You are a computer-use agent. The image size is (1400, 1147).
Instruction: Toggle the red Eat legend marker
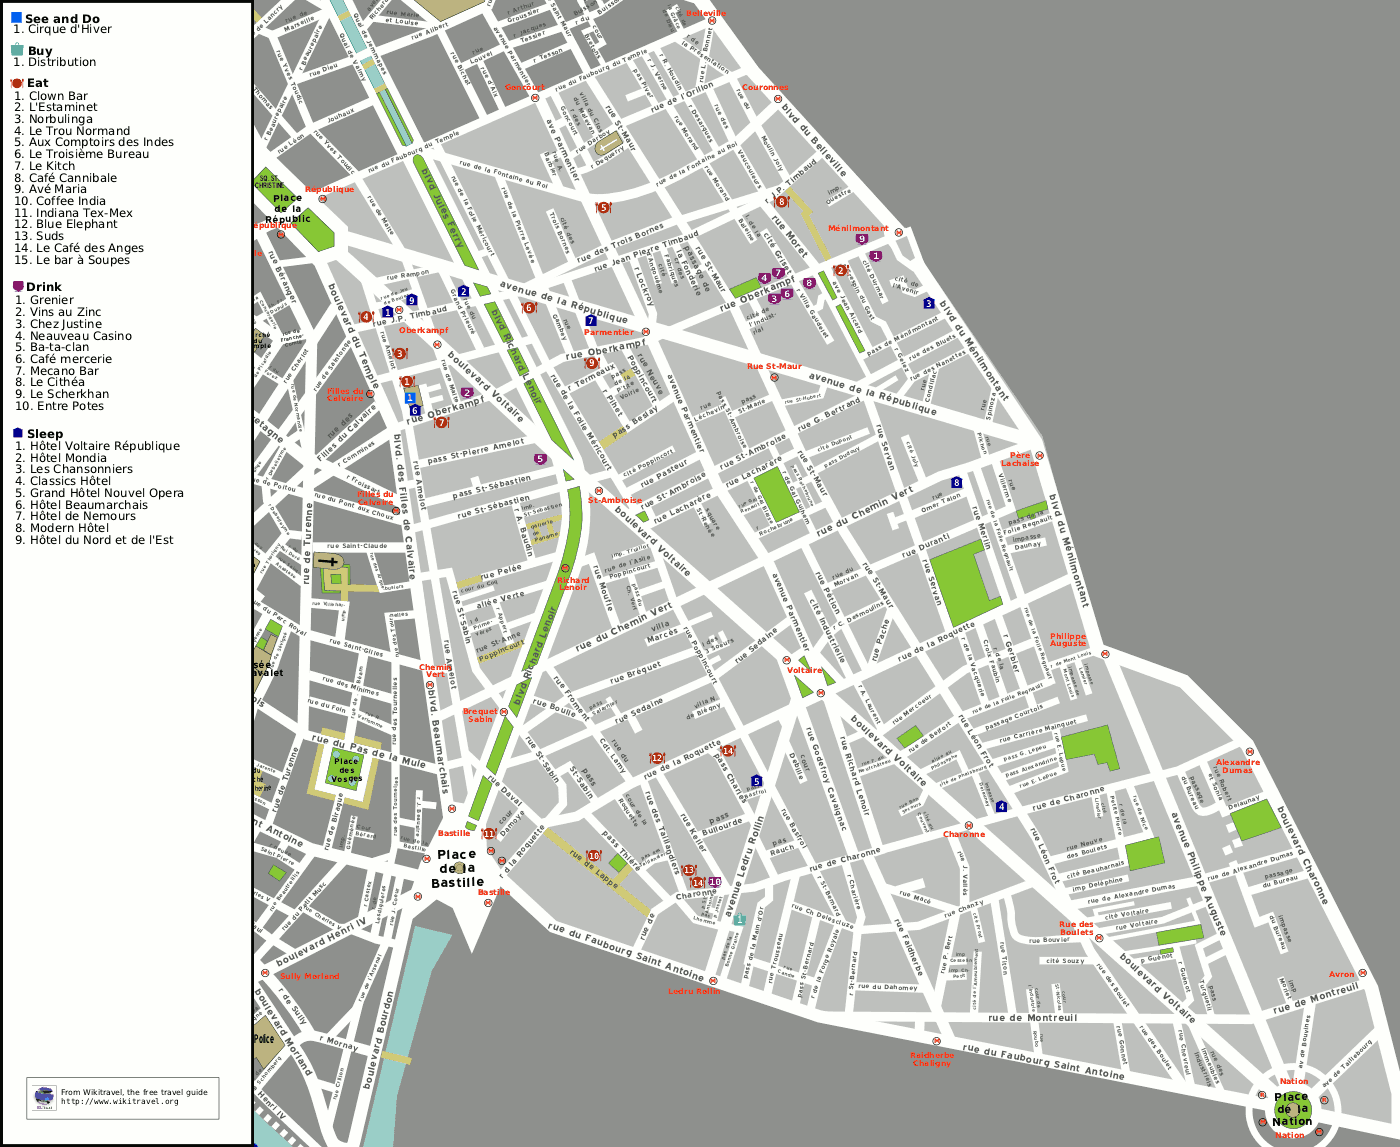pos(18,83)
